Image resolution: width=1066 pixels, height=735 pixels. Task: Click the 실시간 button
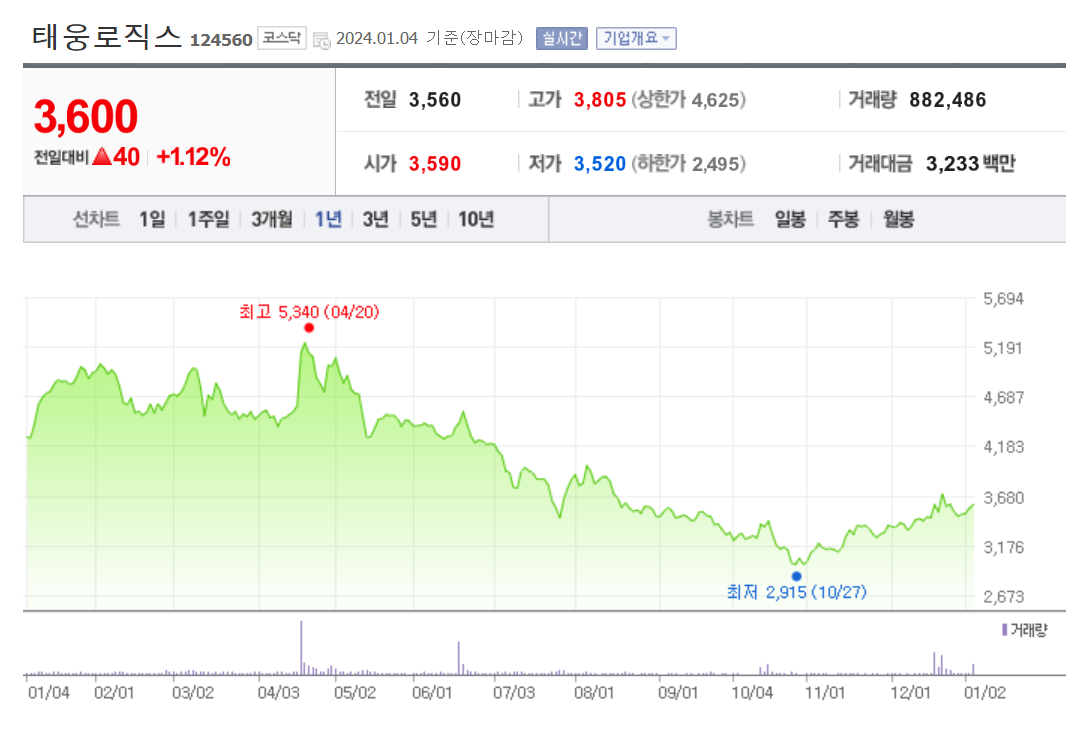562,38
